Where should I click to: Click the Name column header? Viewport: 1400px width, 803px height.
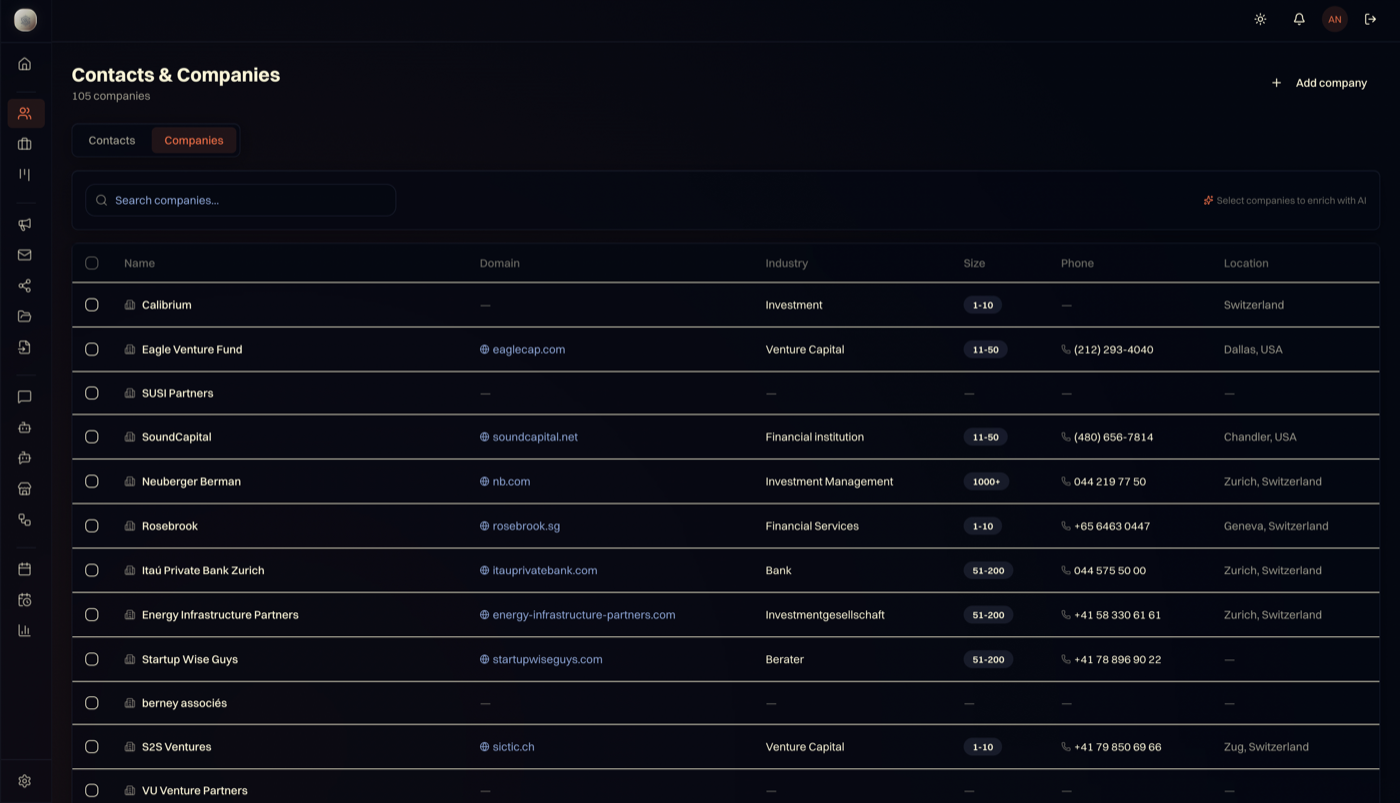139,263
